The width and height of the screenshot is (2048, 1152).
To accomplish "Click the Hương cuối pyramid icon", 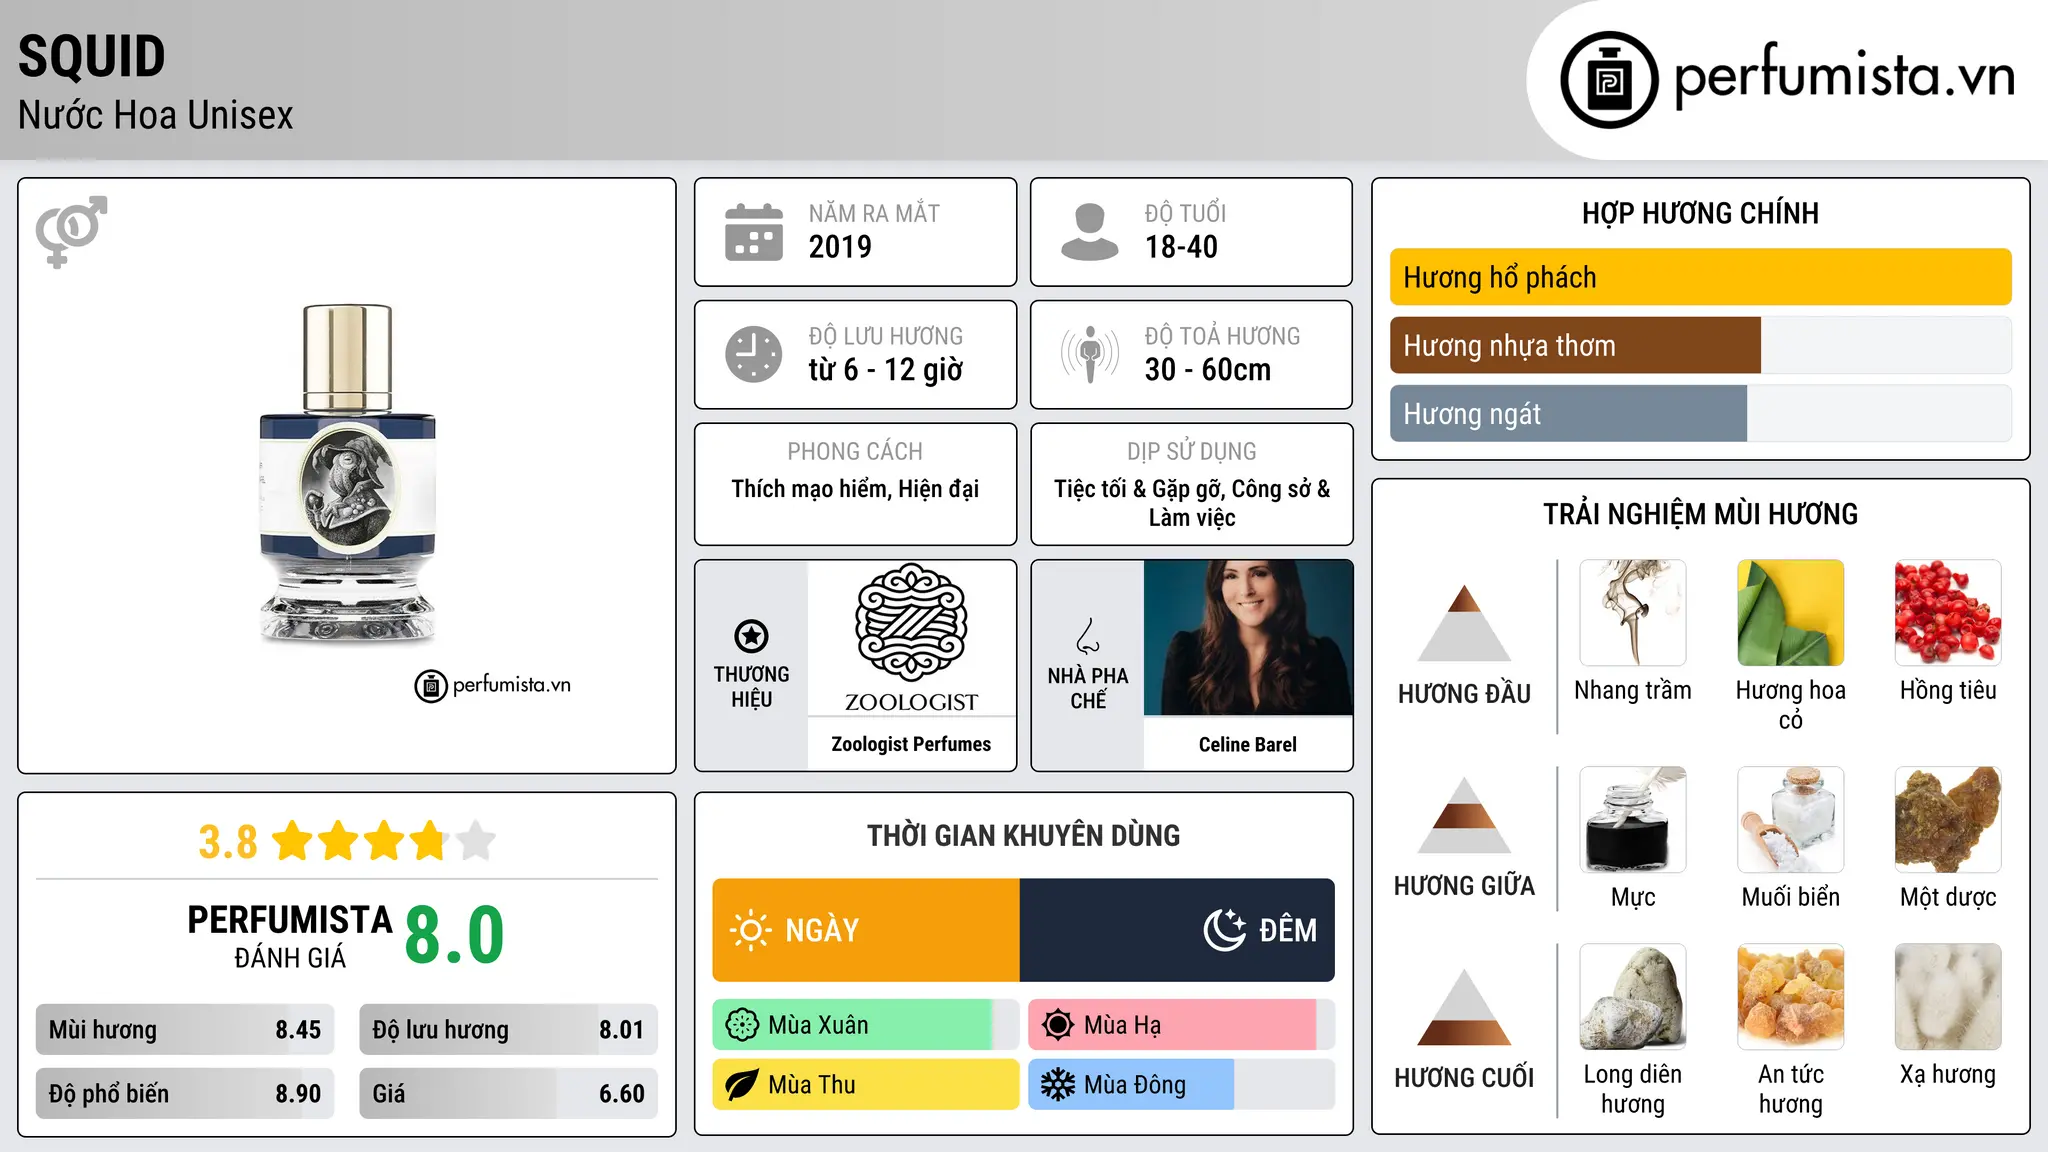I will pos(1464,1007).
